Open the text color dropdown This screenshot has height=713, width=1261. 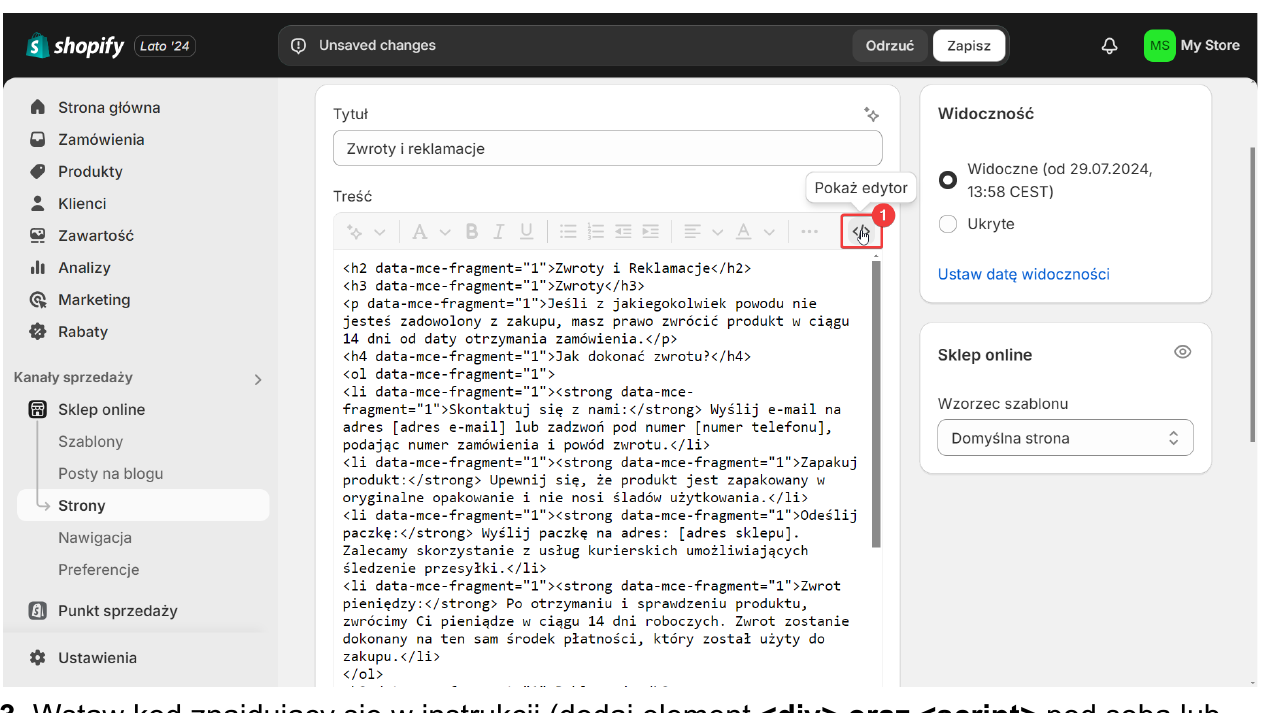[x=755, y=232]
